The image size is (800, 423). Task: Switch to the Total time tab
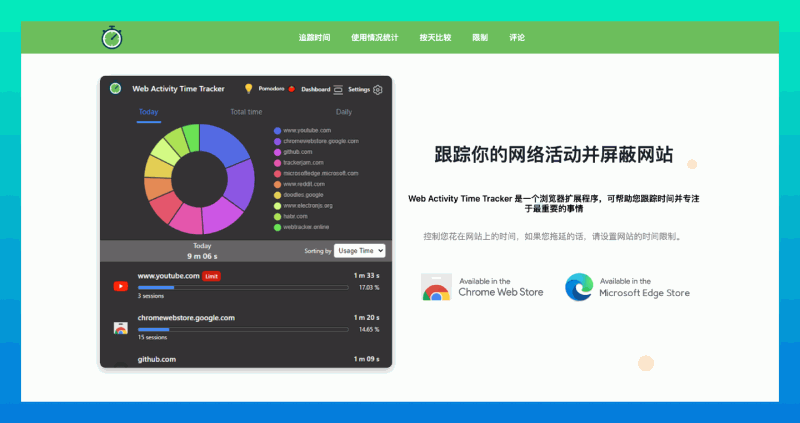point(246,112)
